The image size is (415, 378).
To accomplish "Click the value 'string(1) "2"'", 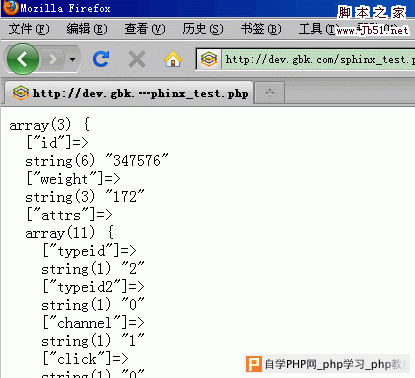I will (93, 269).
